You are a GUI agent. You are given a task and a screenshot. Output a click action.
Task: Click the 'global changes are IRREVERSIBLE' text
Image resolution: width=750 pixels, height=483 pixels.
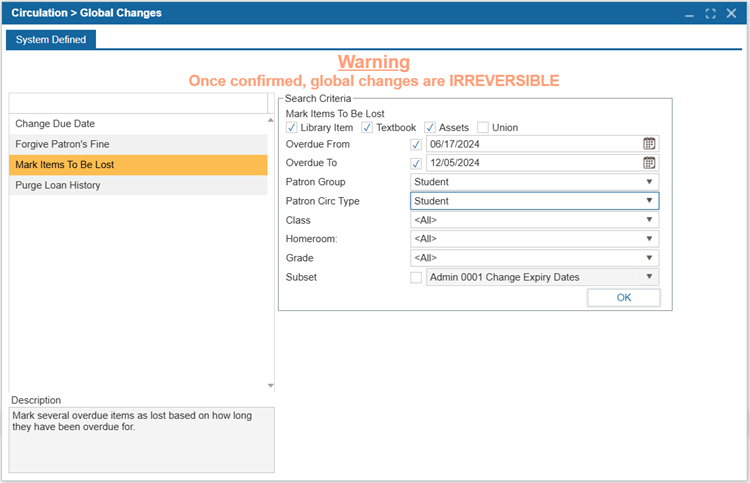[434, 81]
